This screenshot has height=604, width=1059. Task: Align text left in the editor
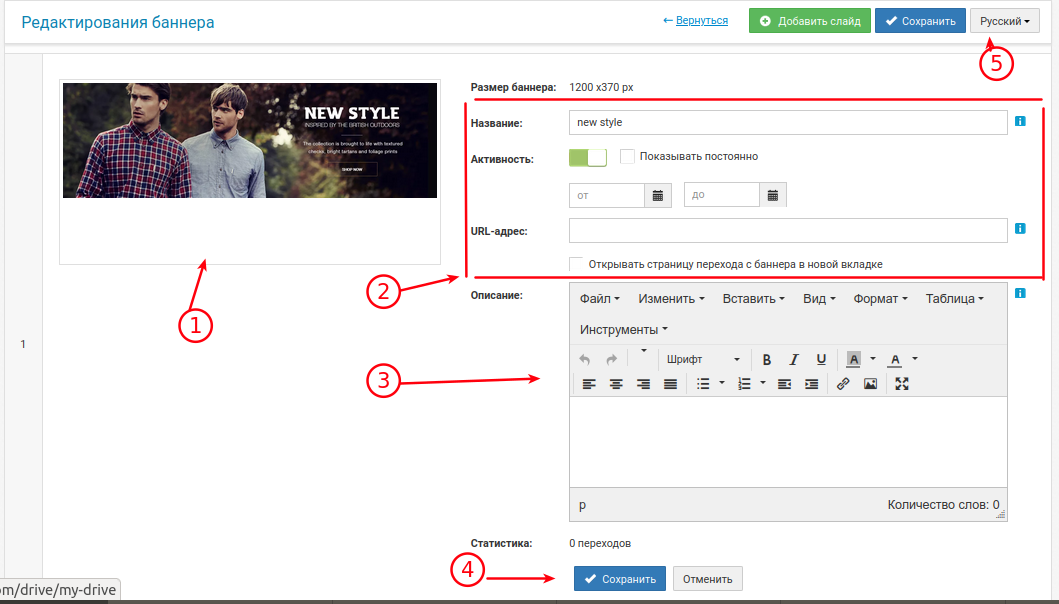click(589, 384)
